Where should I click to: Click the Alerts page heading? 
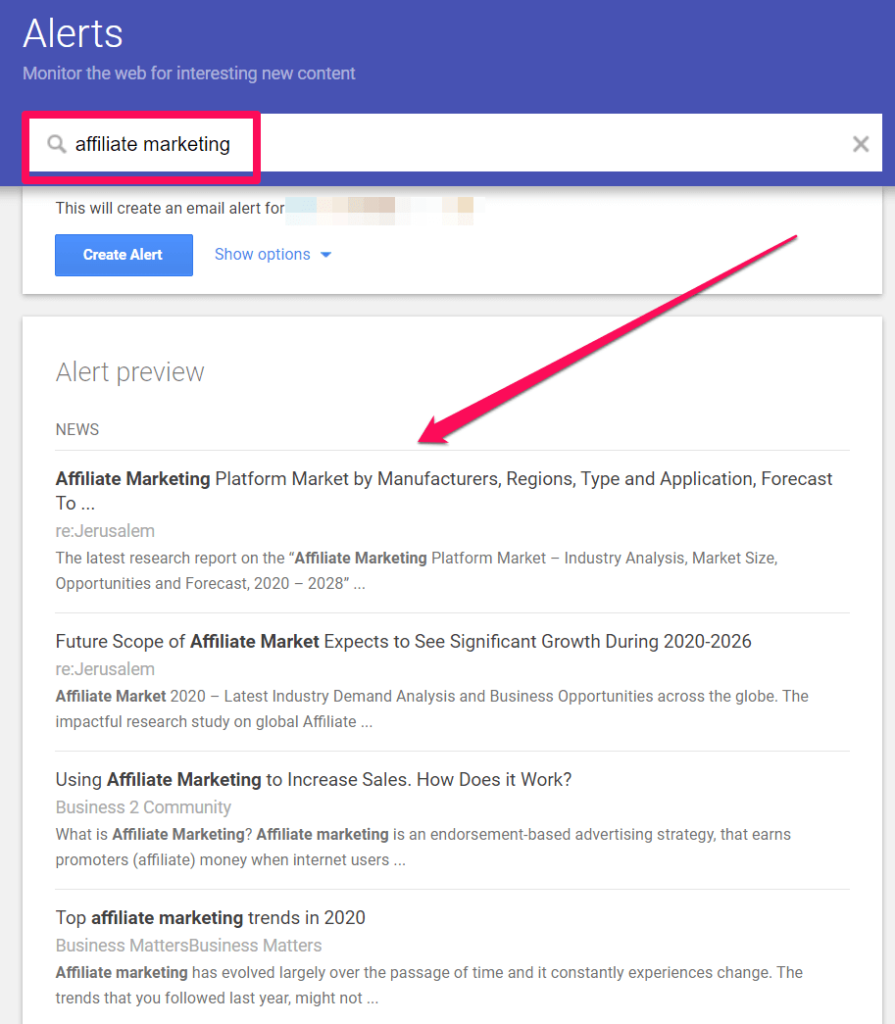coord(73,34)
